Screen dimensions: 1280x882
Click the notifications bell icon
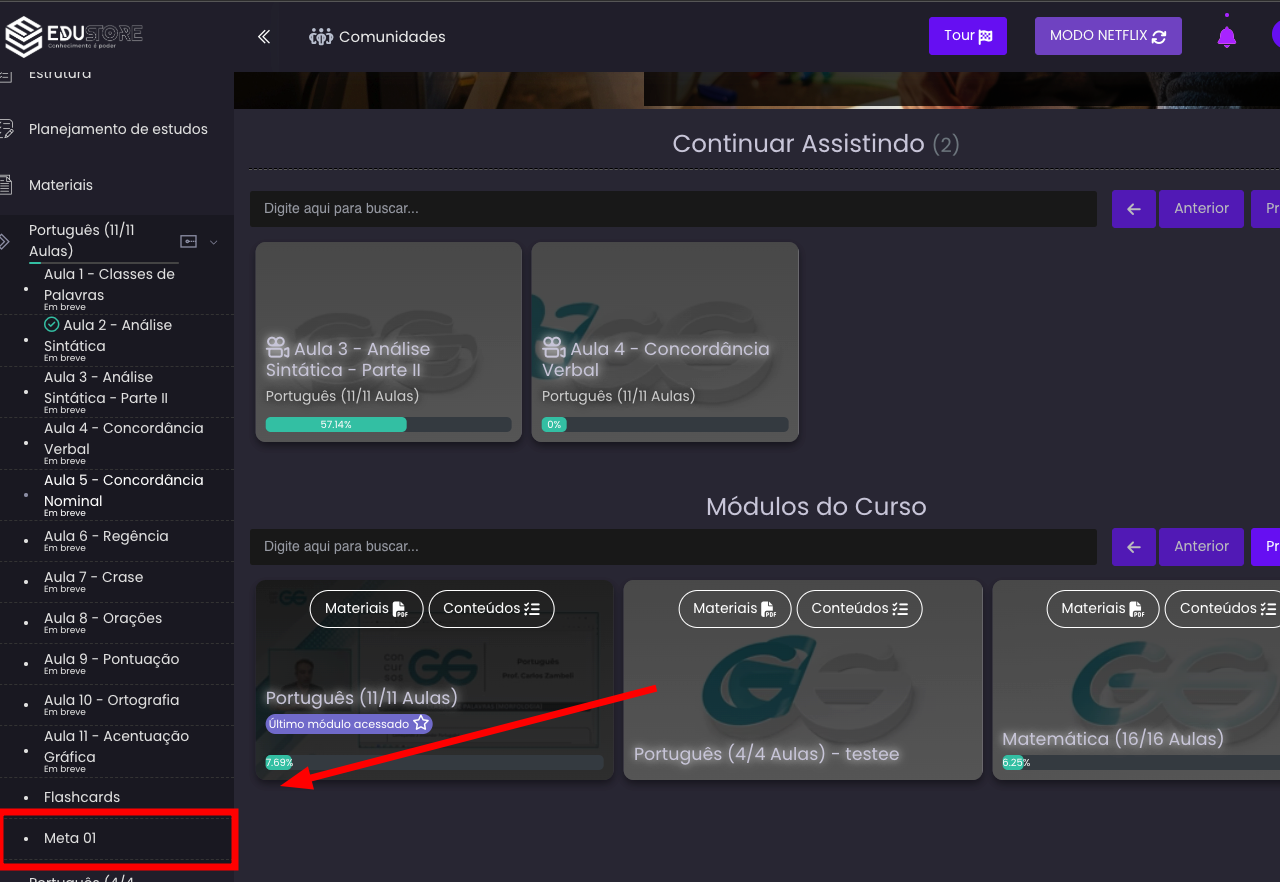click(x=1226, y=37)
